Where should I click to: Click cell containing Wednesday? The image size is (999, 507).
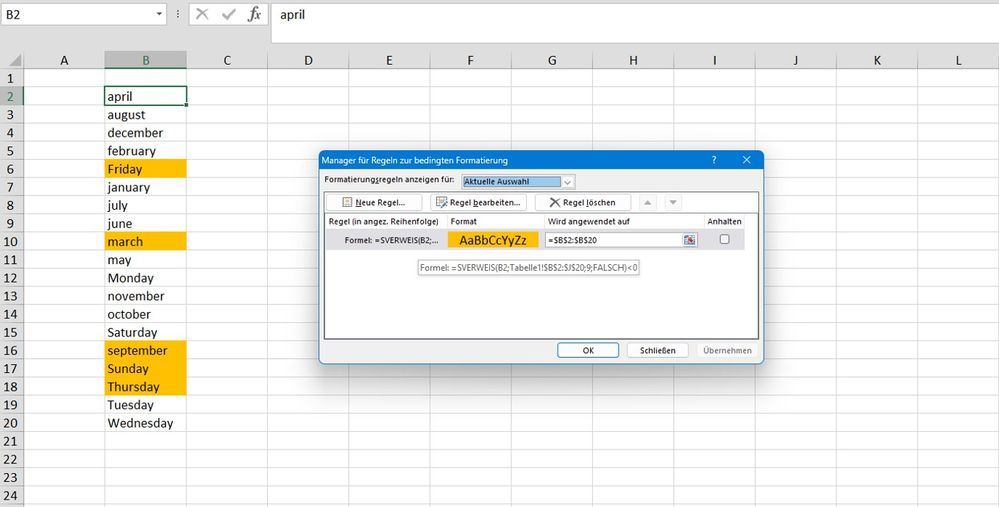(146, 423)
